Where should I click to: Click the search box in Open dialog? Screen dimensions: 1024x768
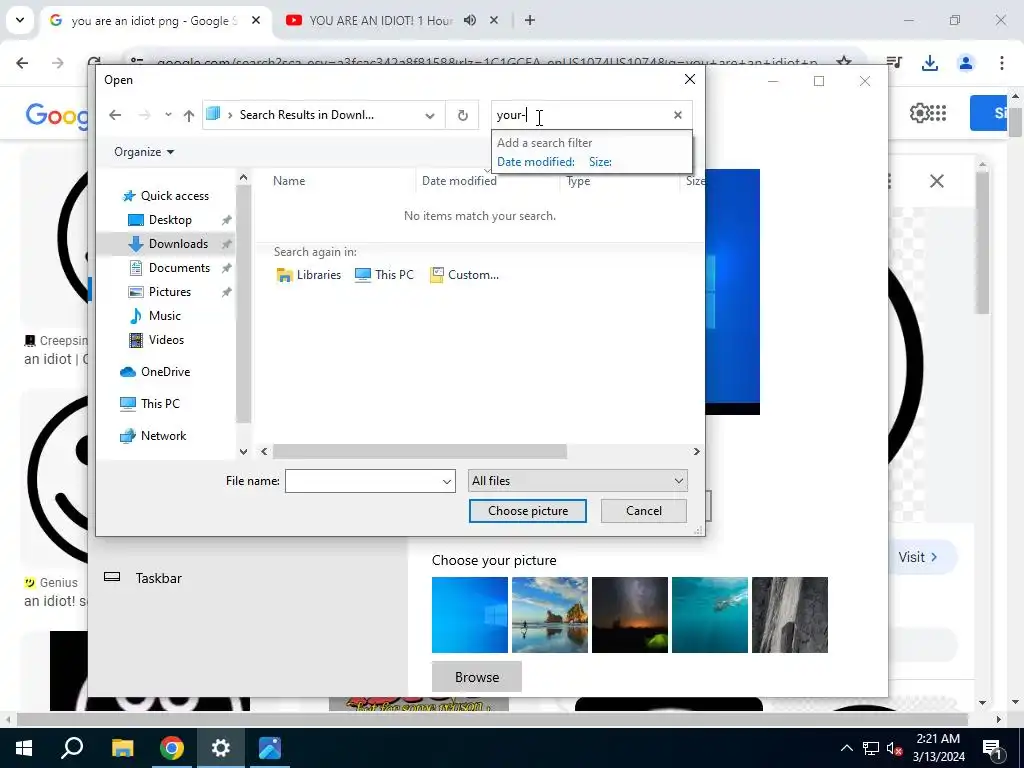pos(581,115)
